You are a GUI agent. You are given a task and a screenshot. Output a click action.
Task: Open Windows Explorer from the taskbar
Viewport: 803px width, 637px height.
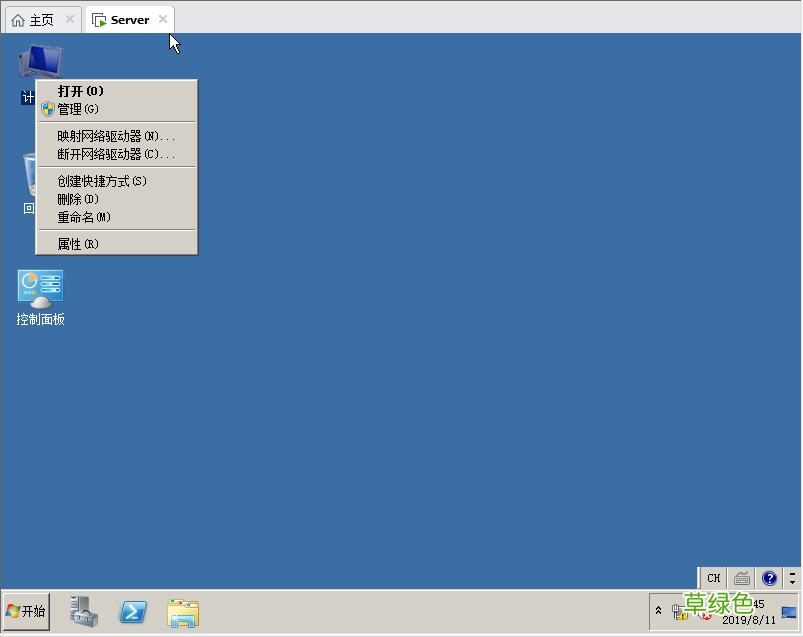183,613
